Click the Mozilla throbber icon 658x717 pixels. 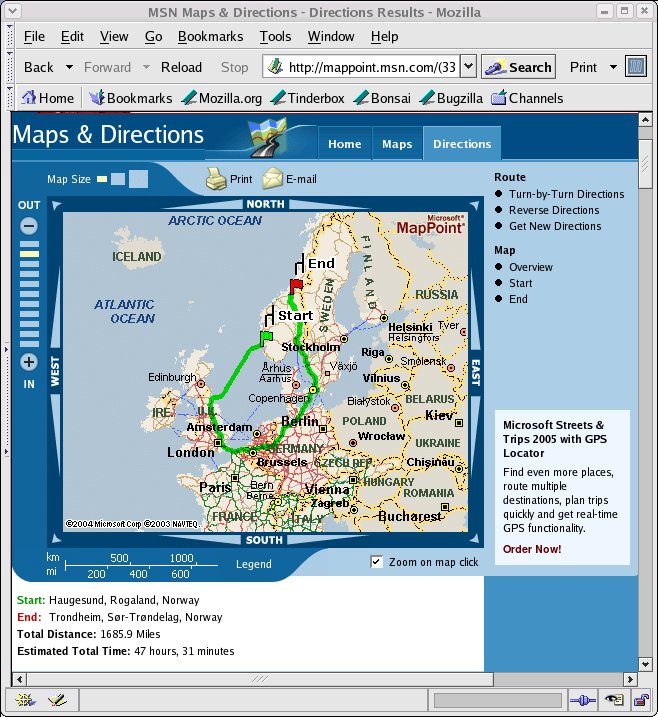point(636,67)
